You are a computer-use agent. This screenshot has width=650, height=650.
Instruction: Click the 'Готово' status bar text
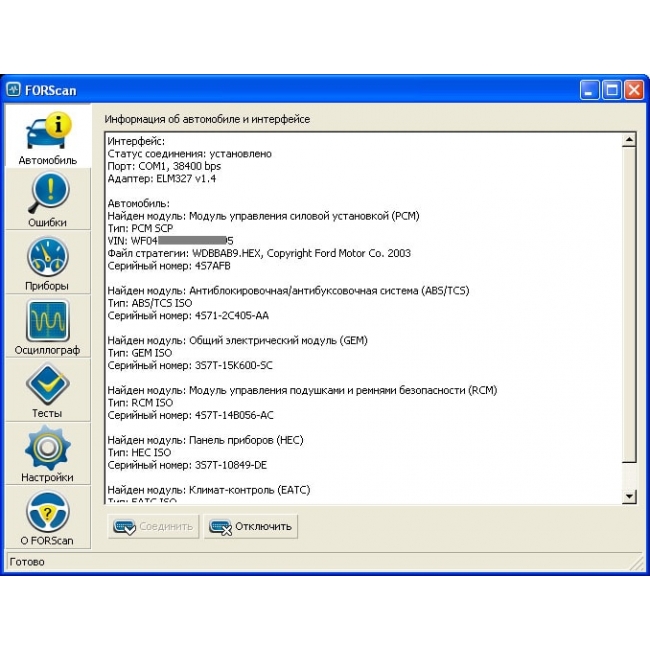pyautogui.click(x=27, y=562)
